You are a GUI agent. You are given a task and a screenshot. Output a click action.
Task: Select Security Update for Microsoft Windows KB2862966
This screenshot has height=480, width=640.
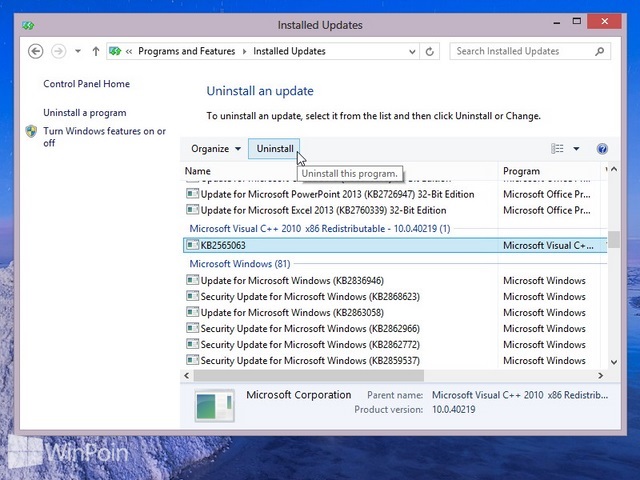(310, 329)
